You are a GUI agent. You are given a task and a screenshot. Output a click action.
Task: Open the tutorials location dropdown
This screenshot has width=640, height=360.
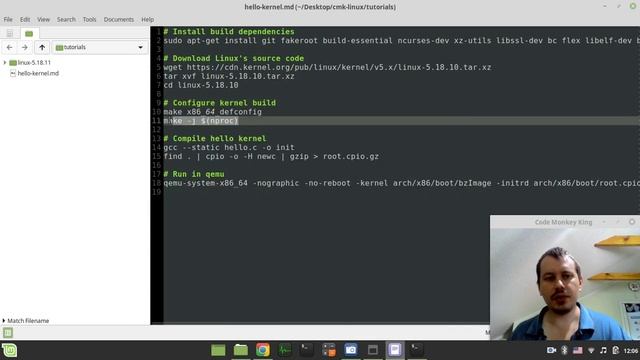[100, 47]
